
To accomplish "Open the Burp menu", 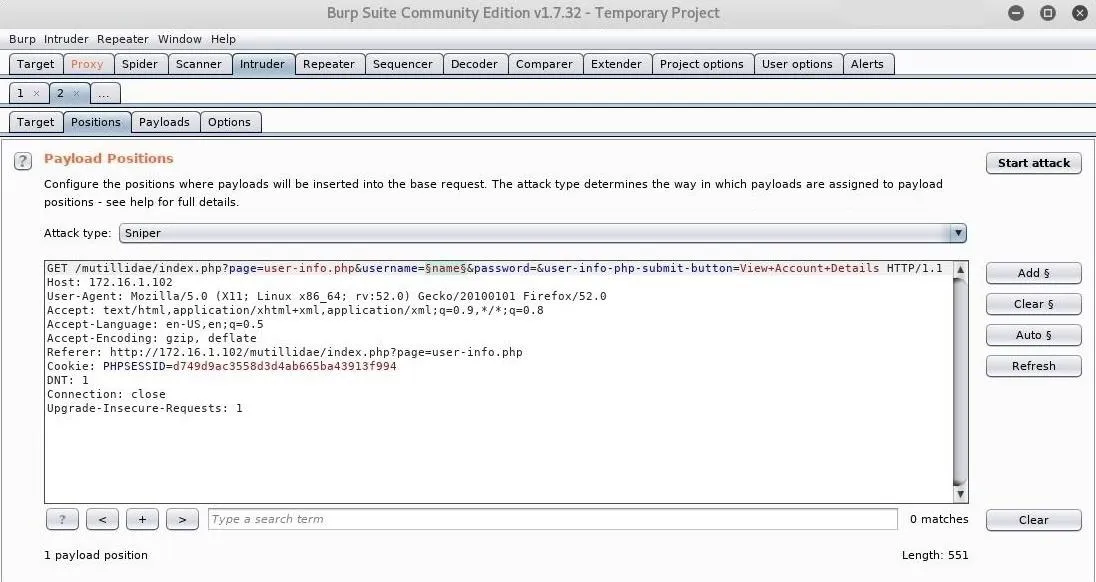I will [22, 39].
